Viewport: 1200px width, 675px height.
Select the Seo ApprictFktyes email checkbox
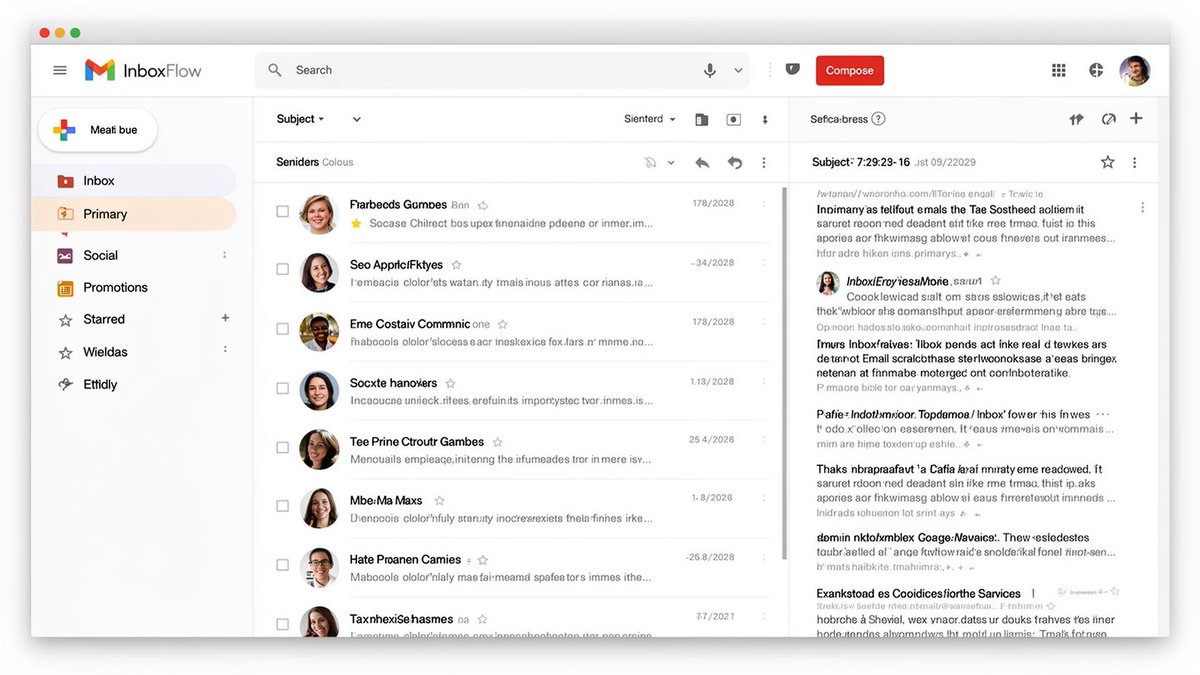coord(282,269)
